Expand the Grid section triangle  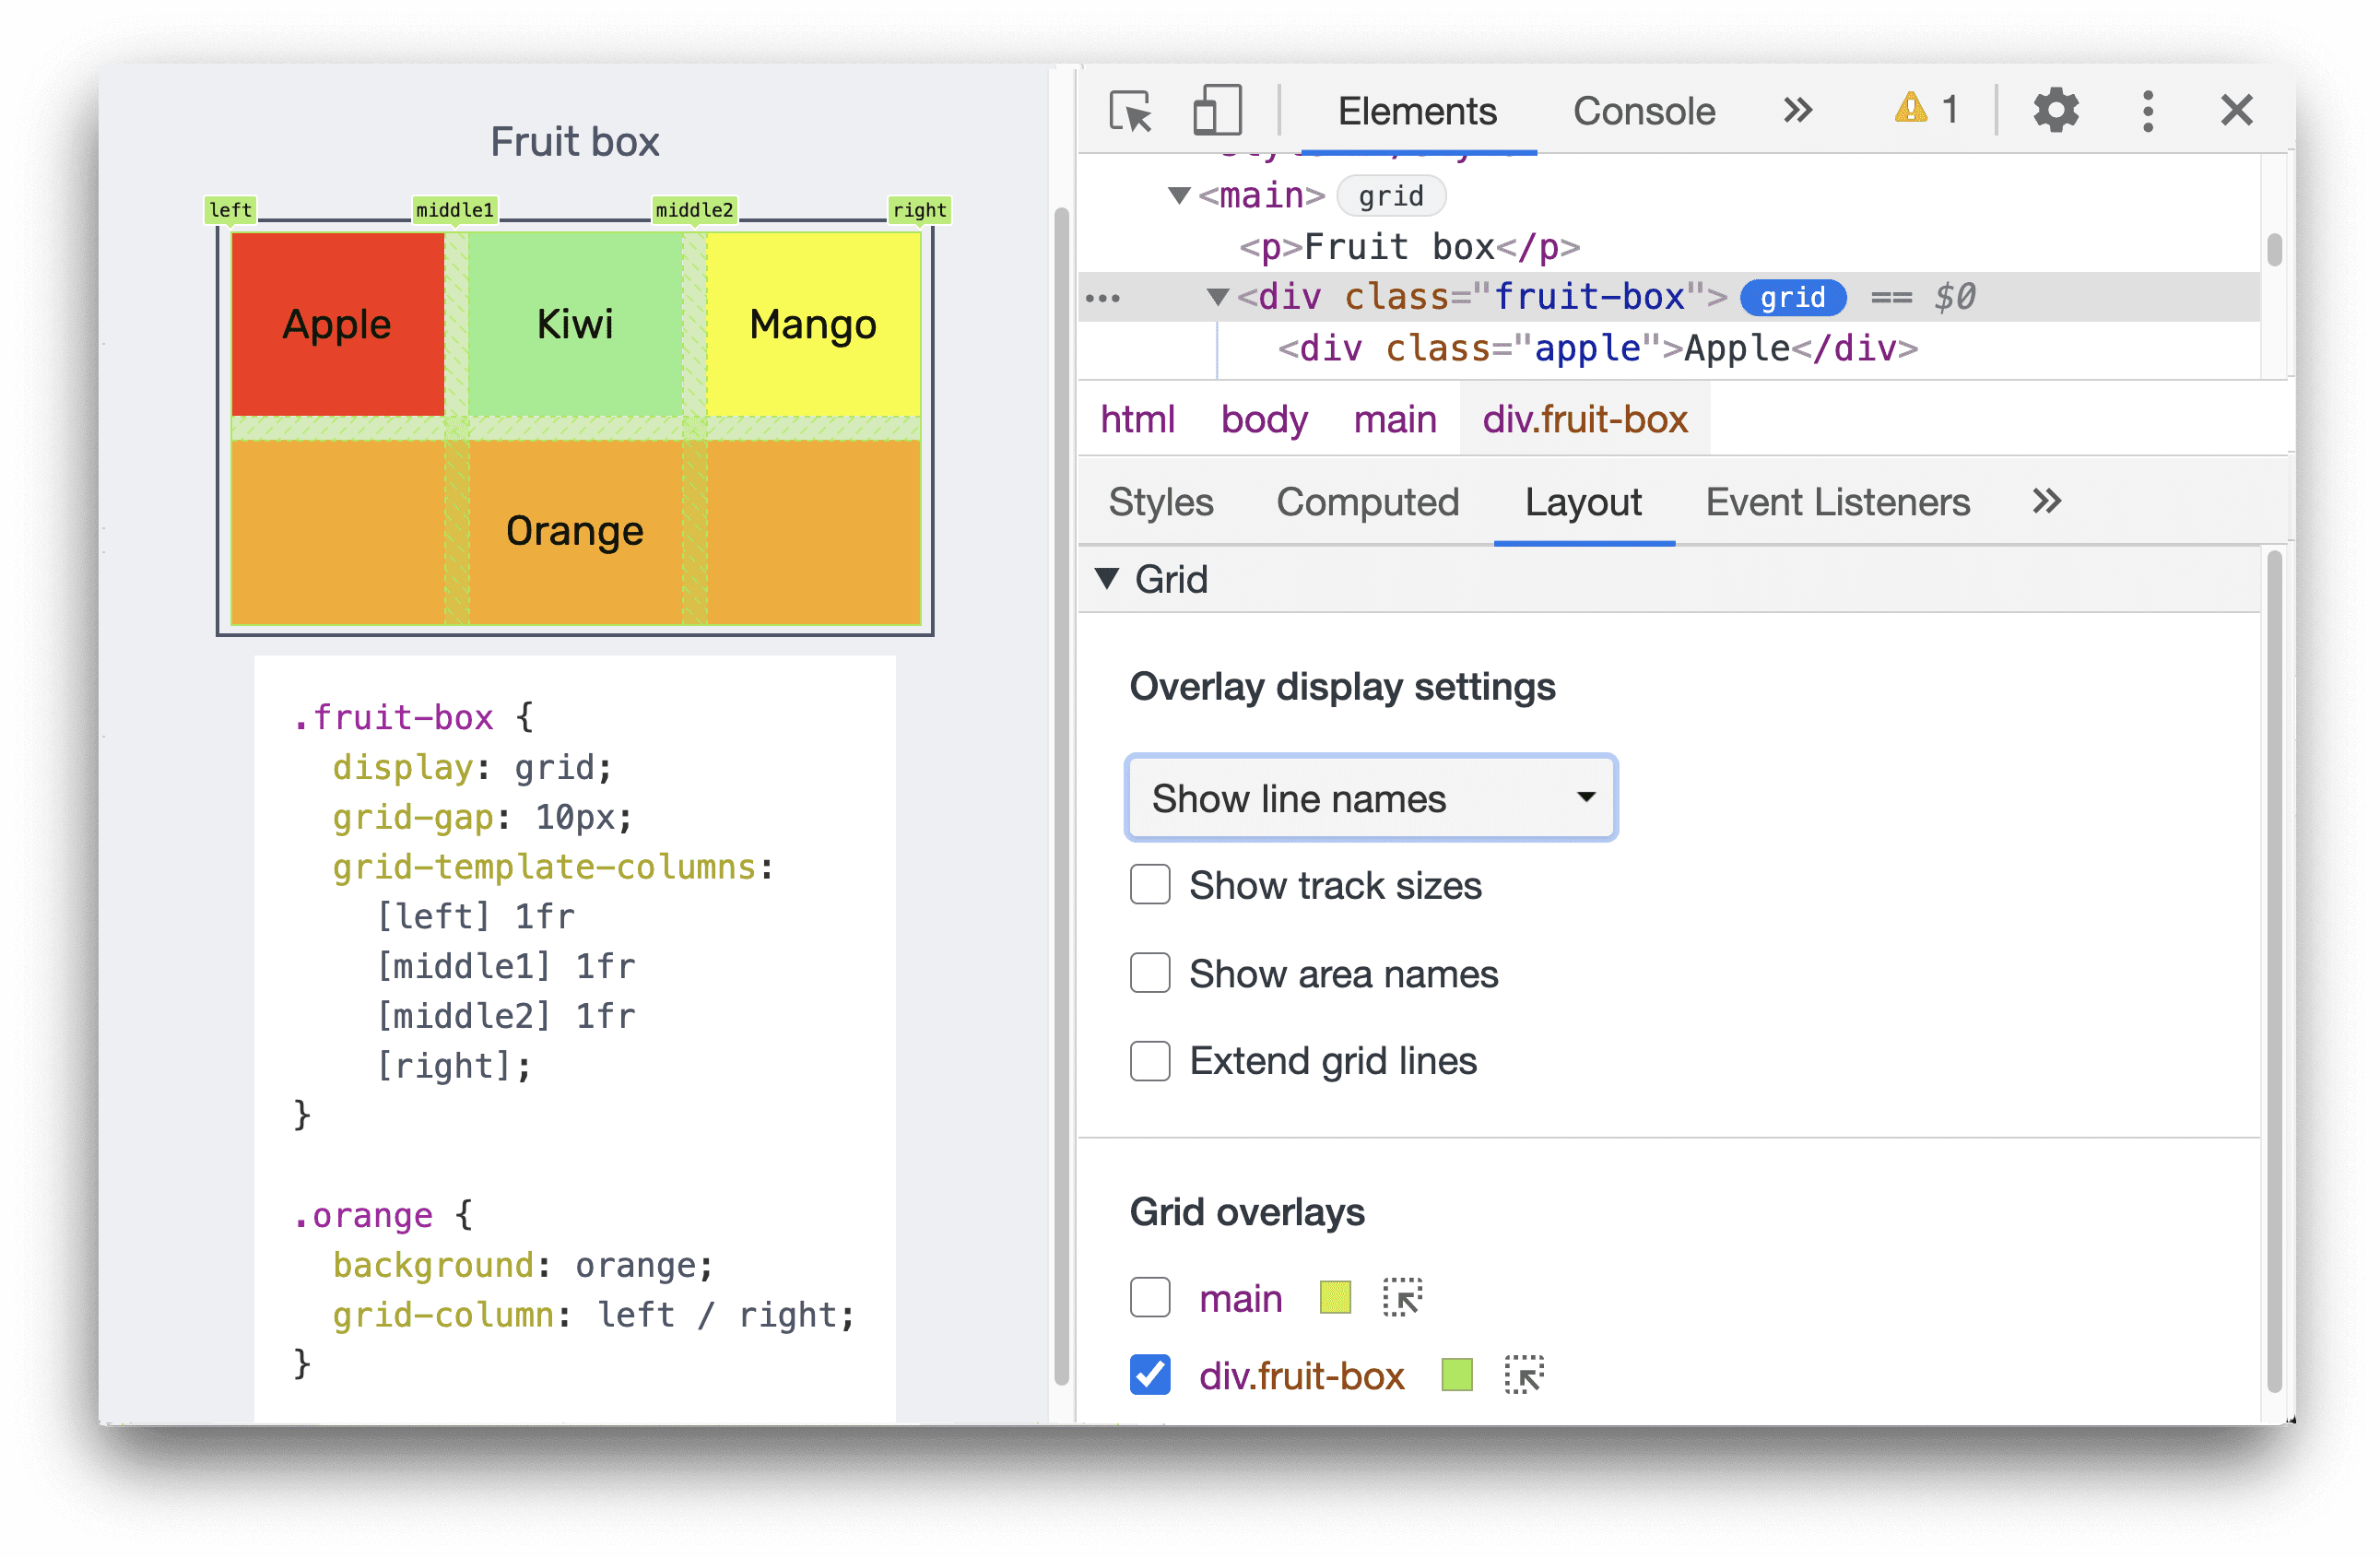point(1109,579)
